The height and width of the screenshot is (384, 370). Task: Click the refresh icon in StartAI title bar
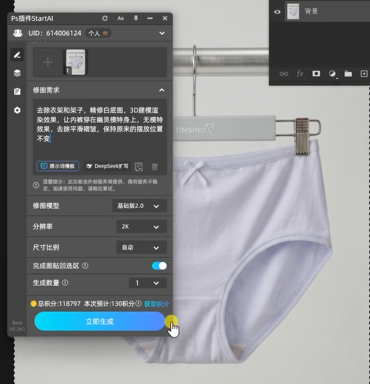tap(105, 18)
